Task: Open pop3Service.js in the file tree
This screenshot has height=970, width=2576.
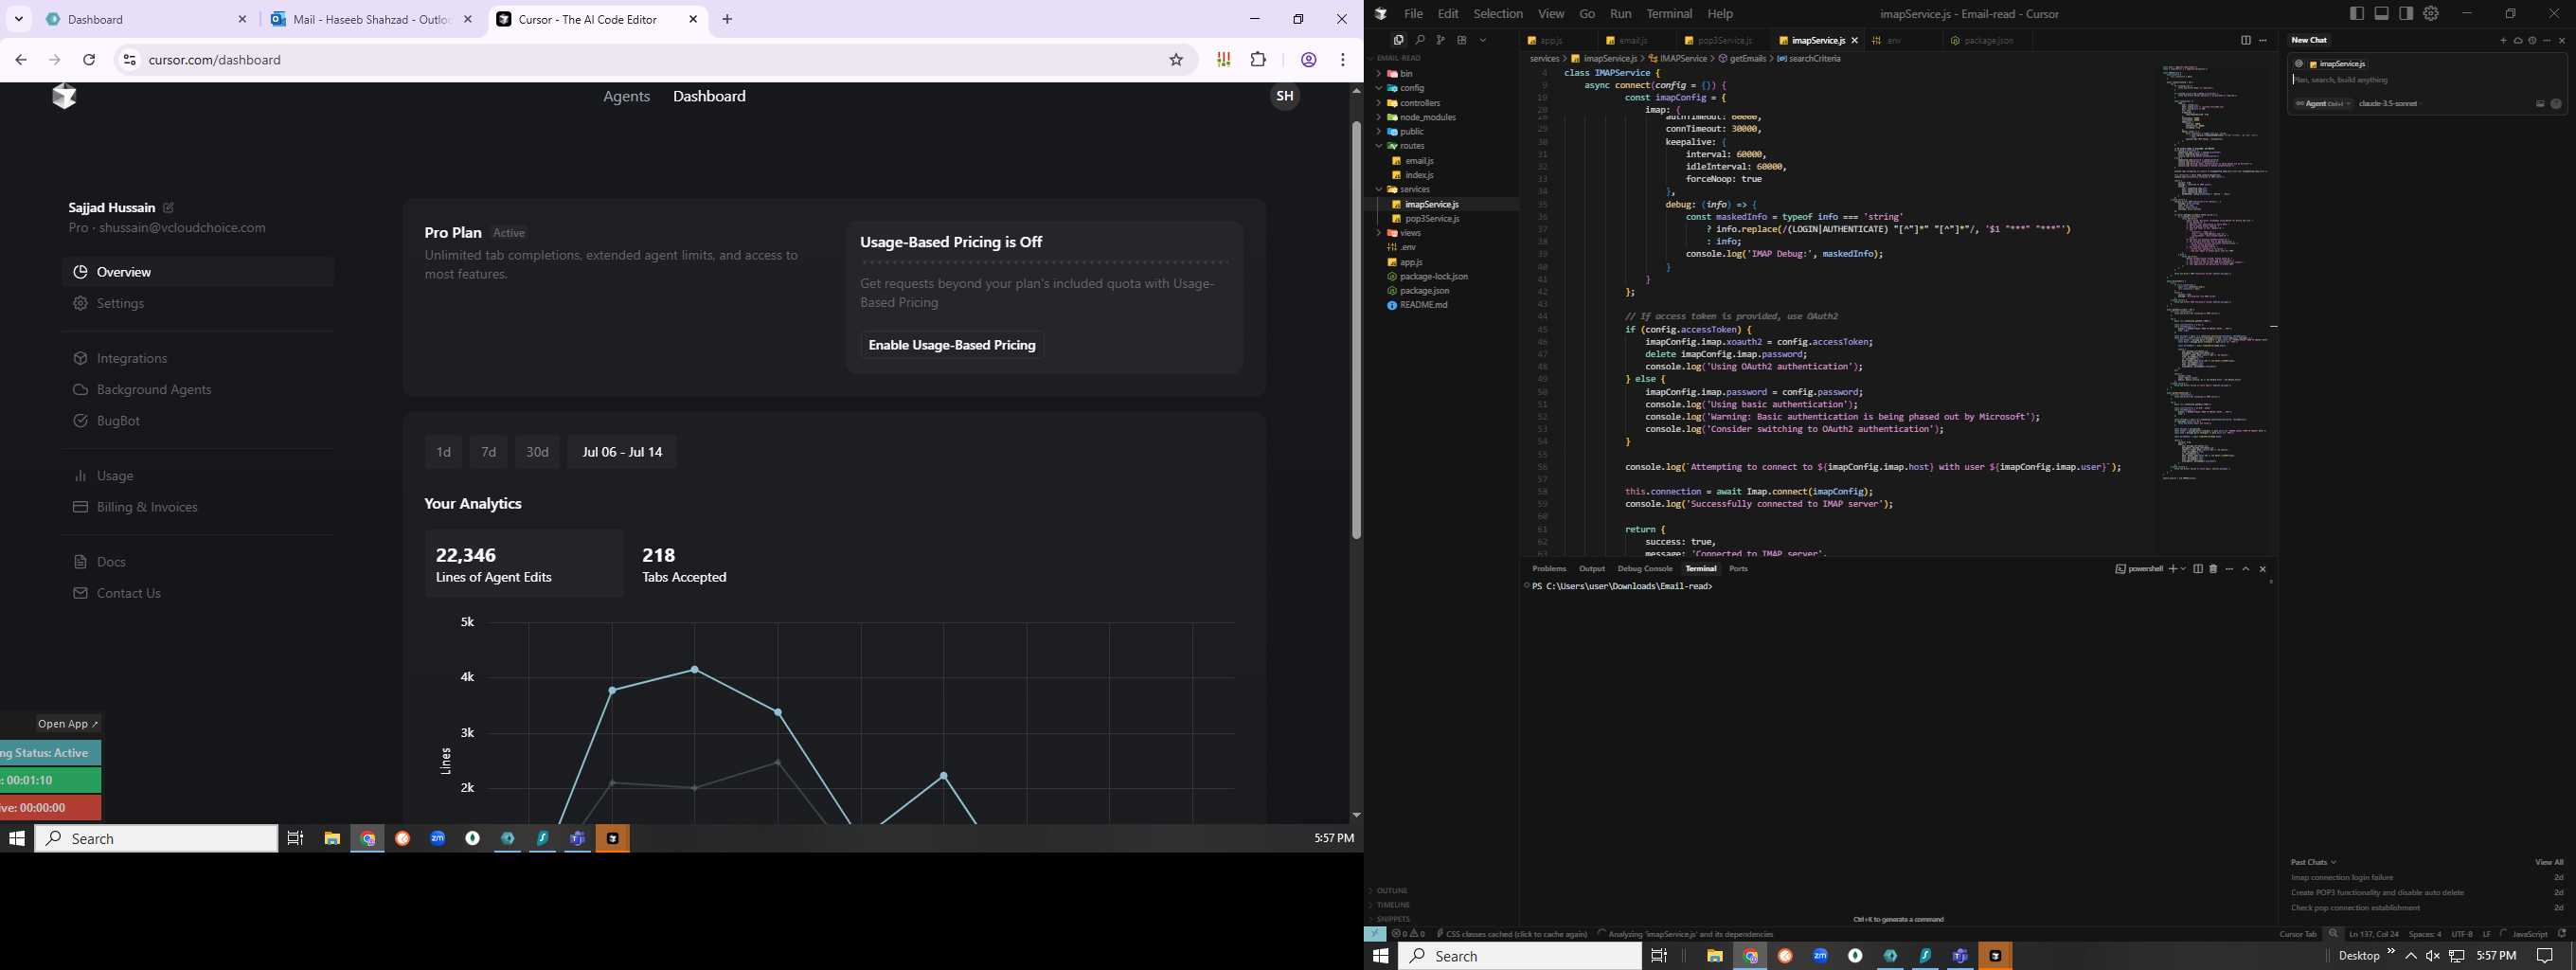Action: [1442, 218]
